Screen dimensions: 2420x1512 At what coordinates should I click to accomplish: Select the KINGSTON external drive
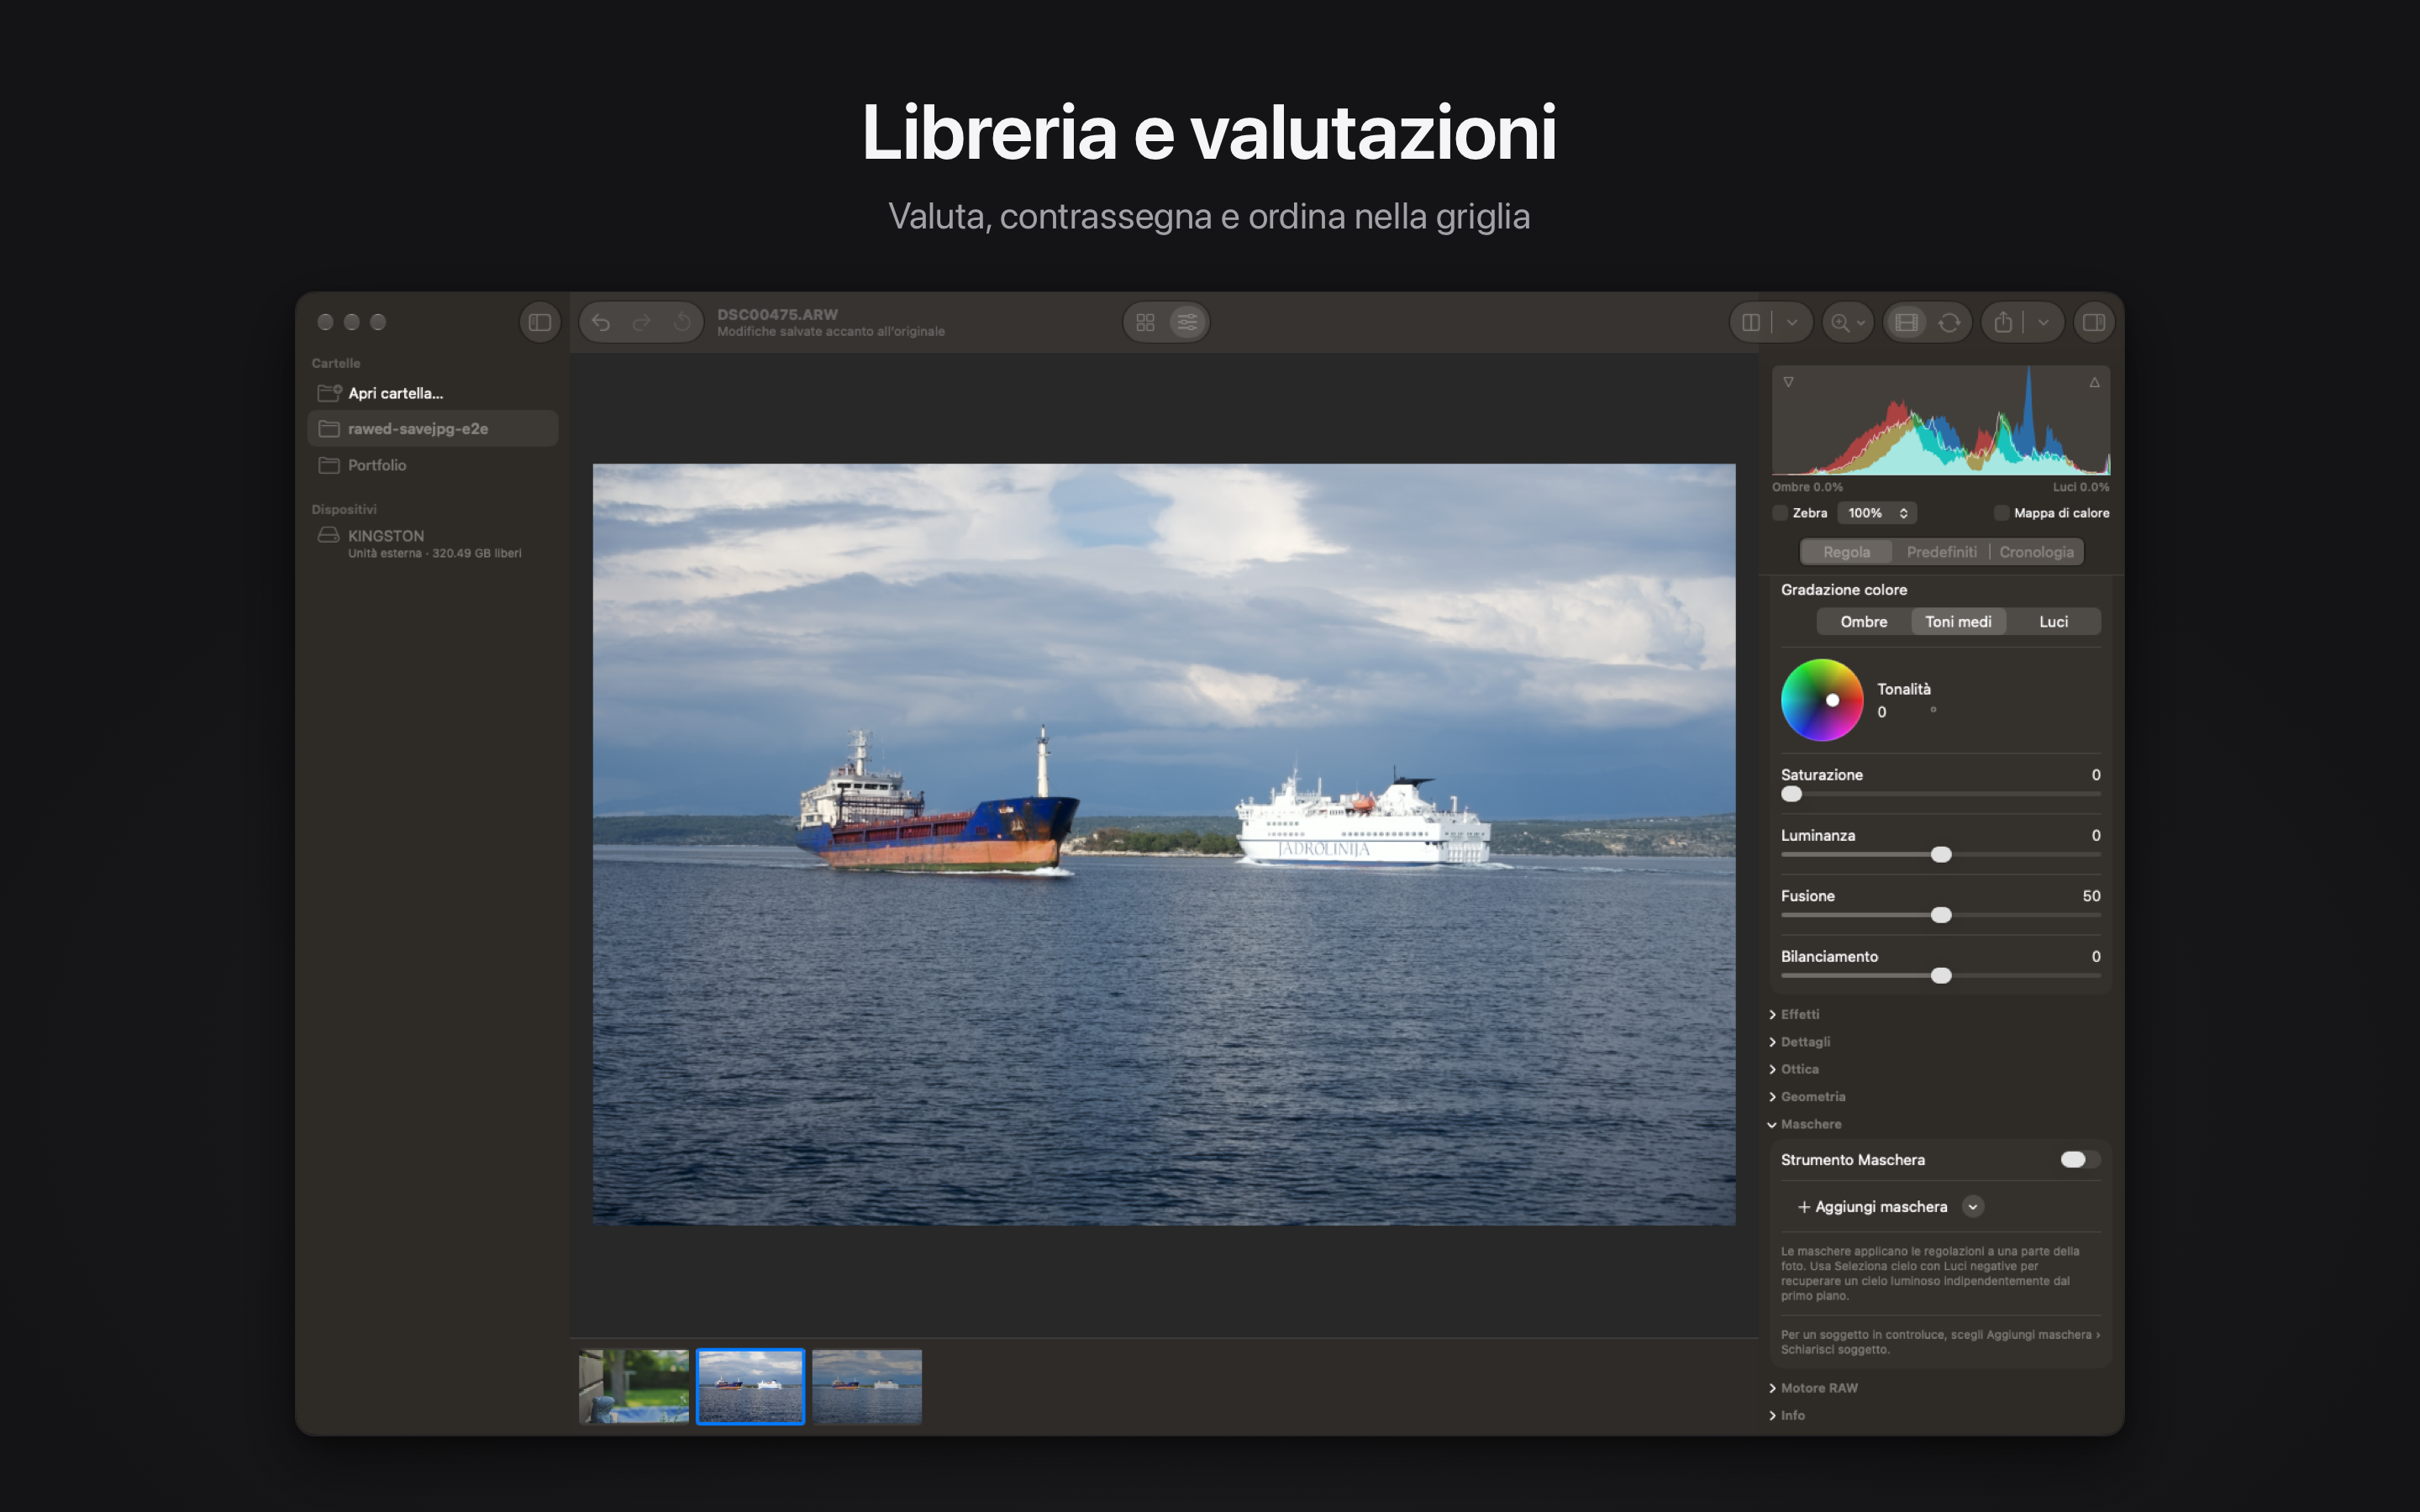(x=432, y=543)
